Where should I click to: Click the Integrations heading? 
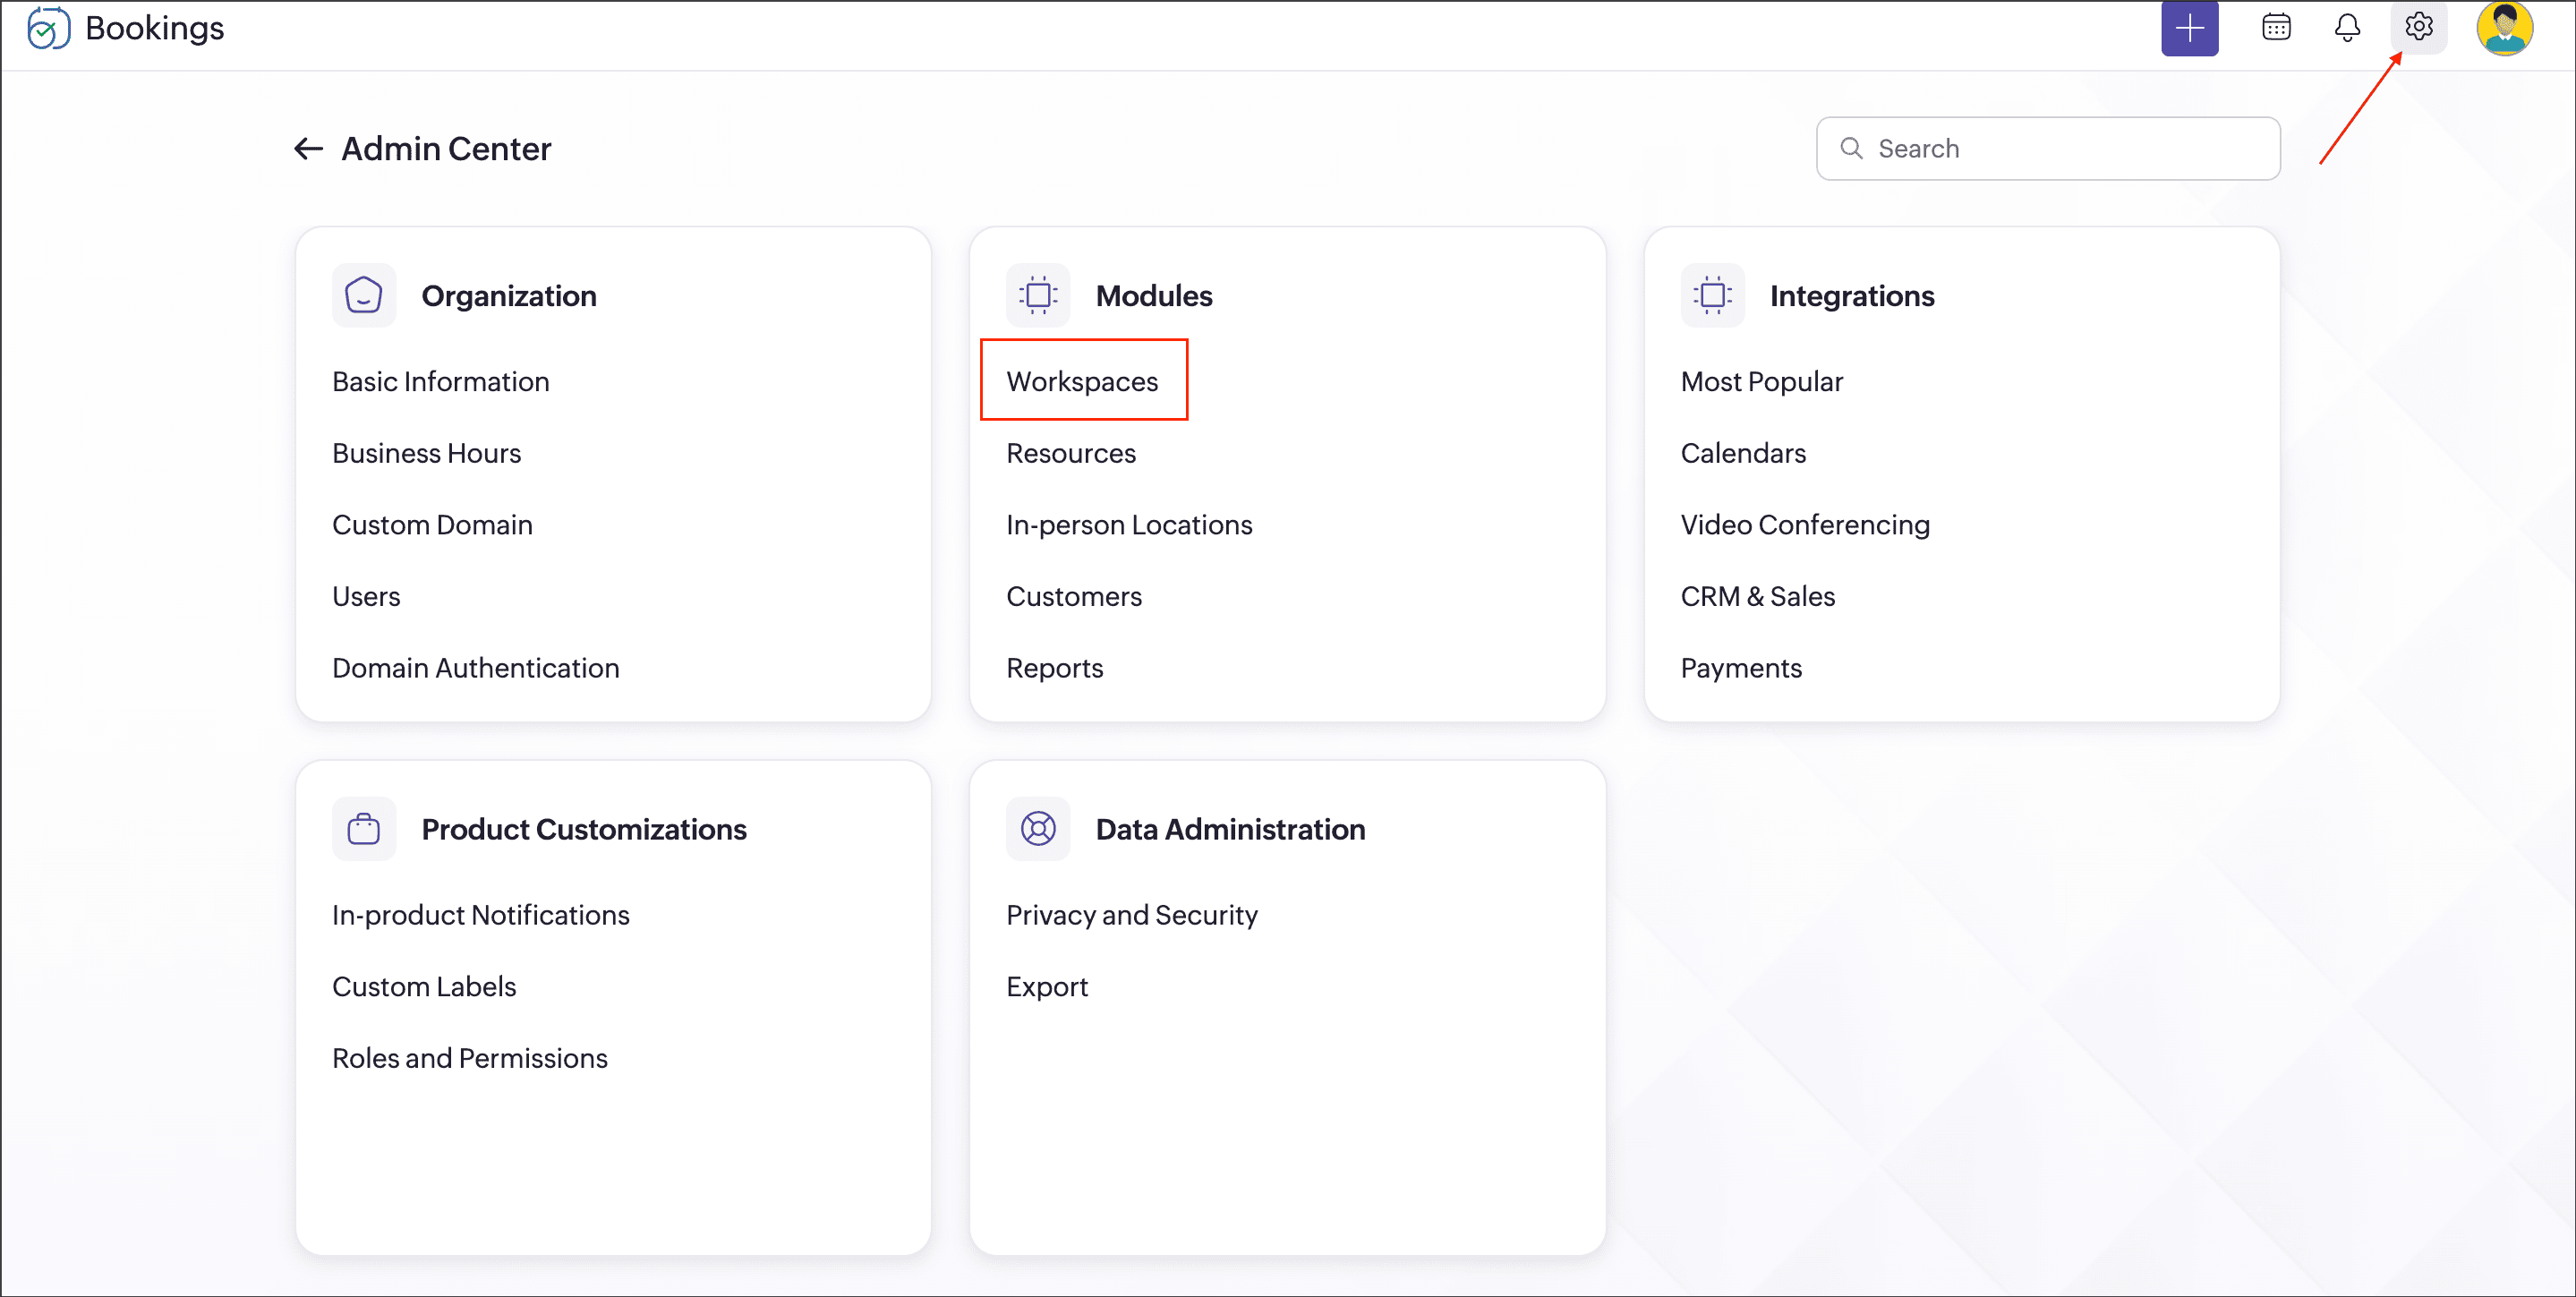pos(1852,296)
